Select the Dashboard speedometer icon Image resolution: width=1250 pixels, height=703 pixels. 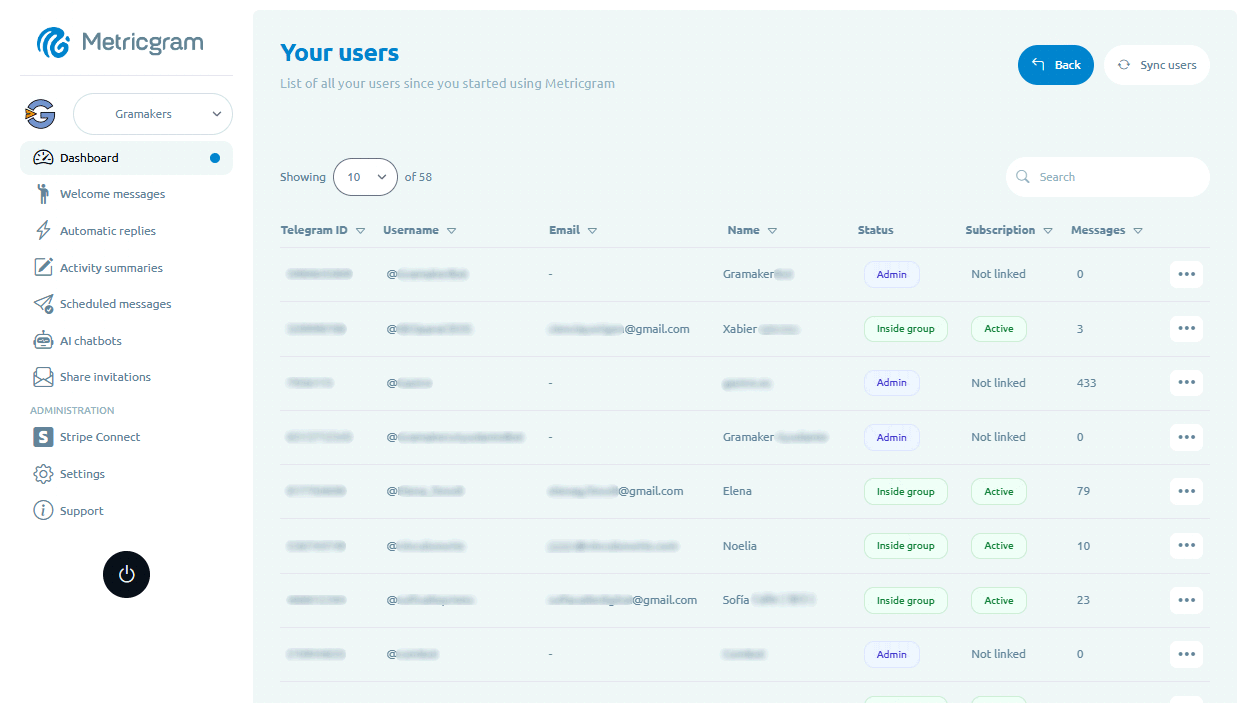tap(42, 157)
